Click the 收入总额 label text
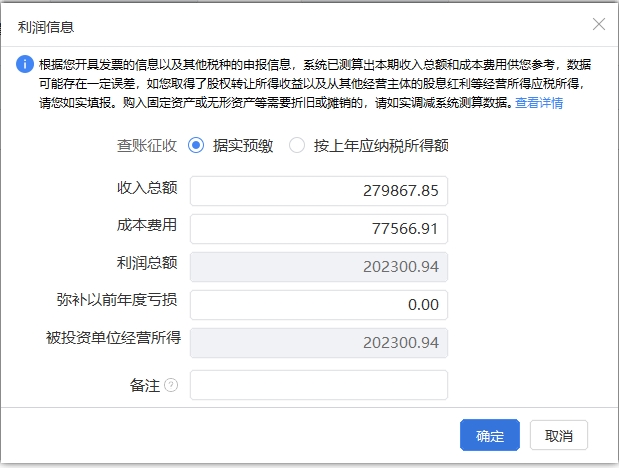This screenshot has height=468, width=619. [x=147, y=188]
